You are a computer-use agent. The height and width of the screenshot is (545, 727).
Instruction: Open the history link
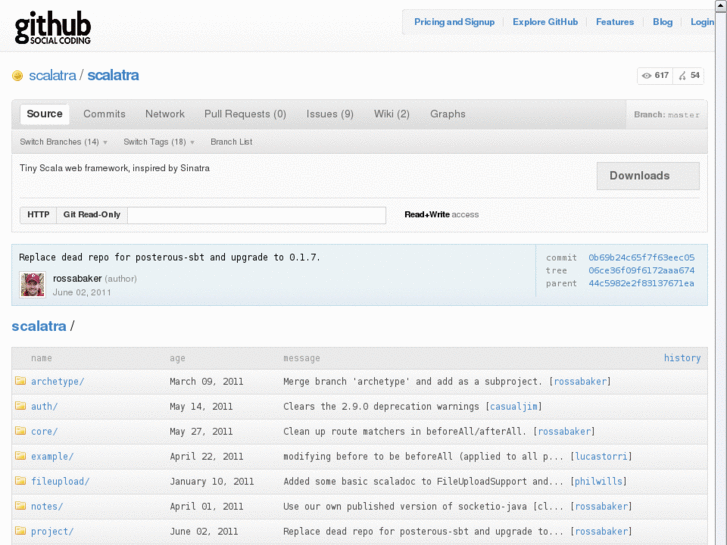tap(682, 358)
